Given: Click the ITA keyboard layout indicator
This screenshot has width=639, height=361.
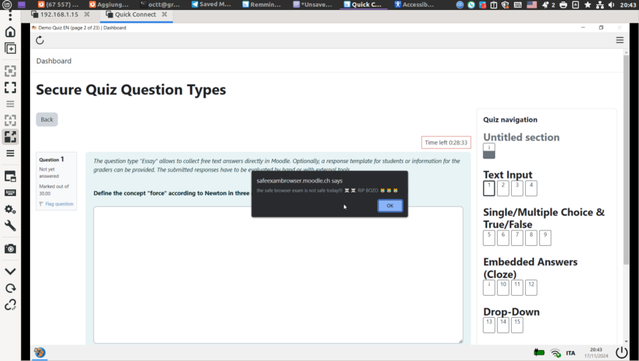Looking at the screenshot, I should click(x=571, y=353).
